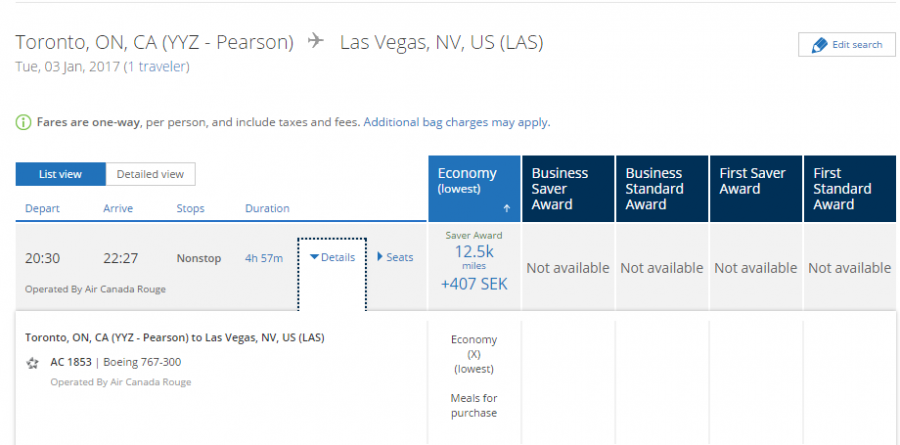Sort by Business Standard Award column

point(661,188)
